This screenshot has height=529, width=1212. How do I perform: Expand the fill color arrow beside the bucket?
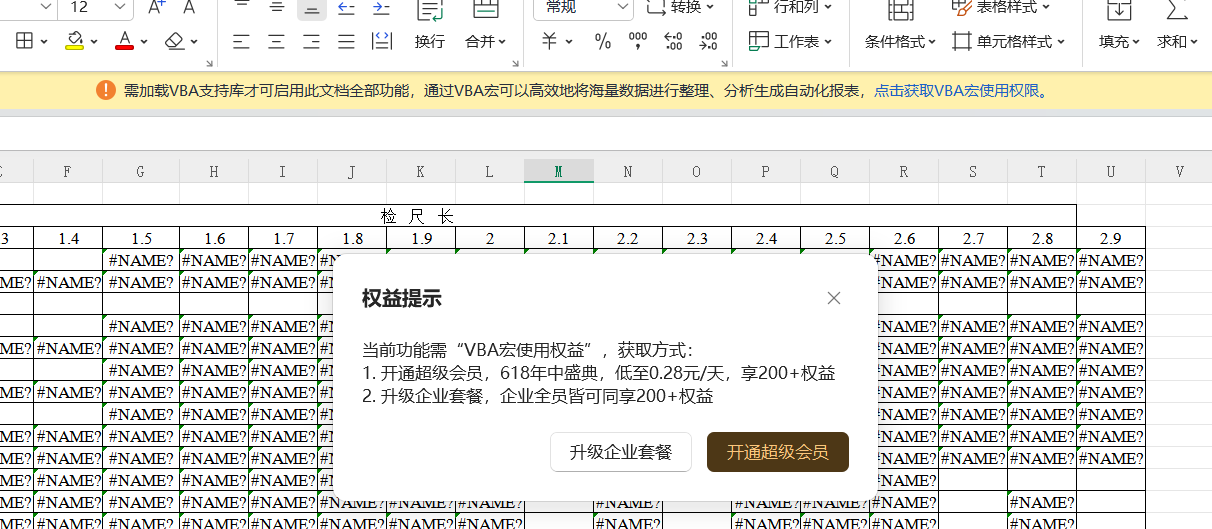[x=94, y=42]
